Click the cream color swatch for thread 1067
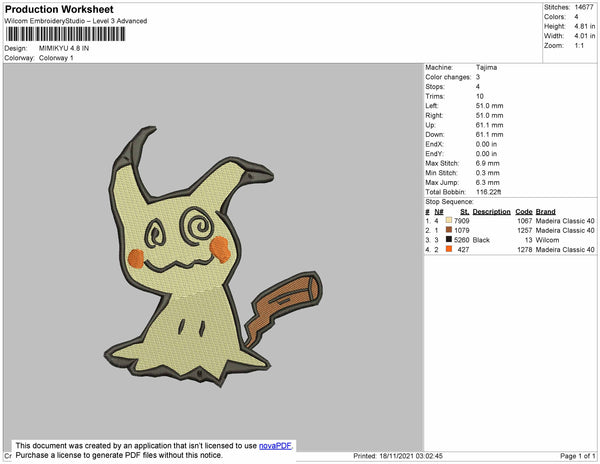This screenshot has width=600, height=464. point(449,220)
